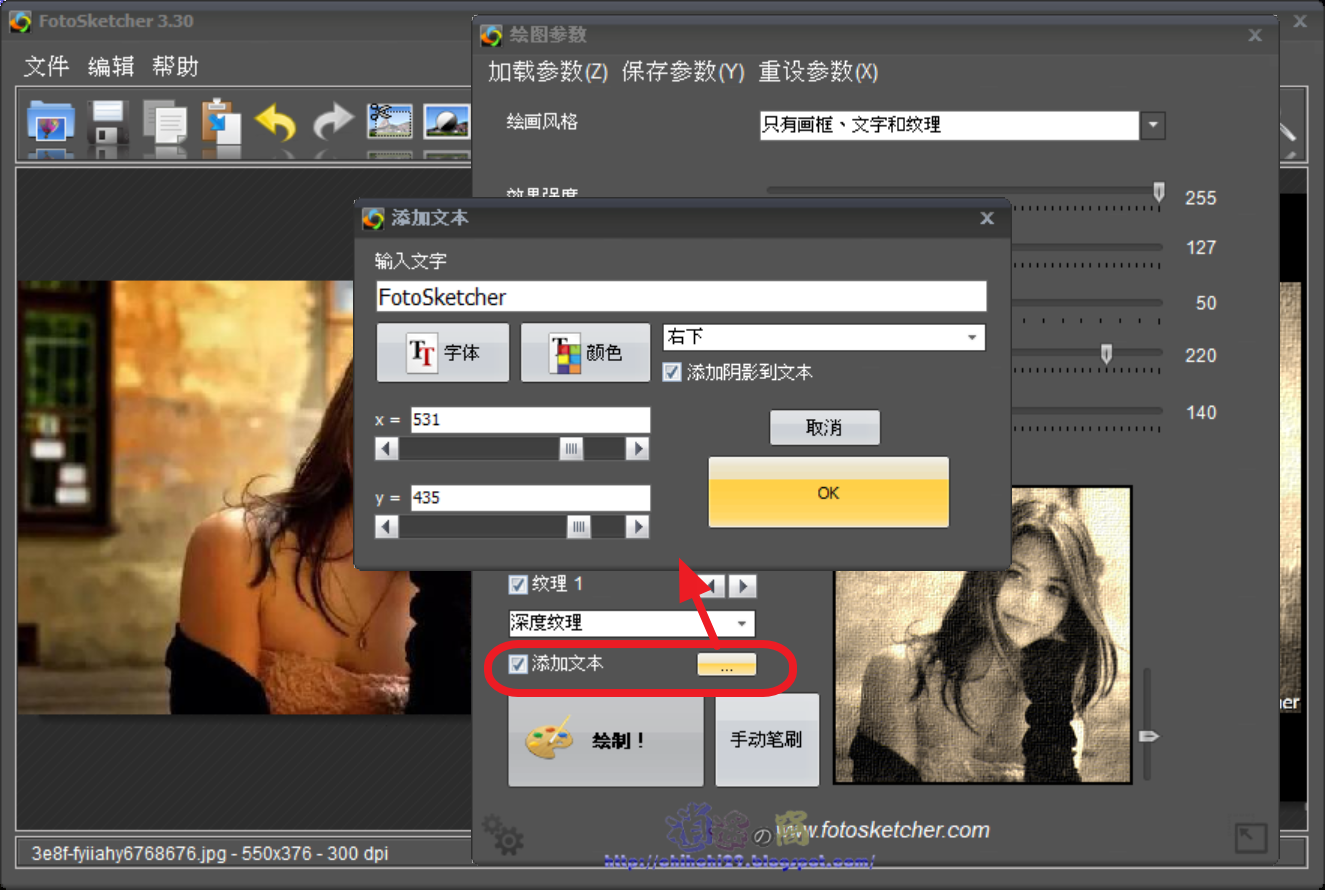
Task: Expand the 深度纹理 texture dropdown
Action: click(x=742, y=623)
